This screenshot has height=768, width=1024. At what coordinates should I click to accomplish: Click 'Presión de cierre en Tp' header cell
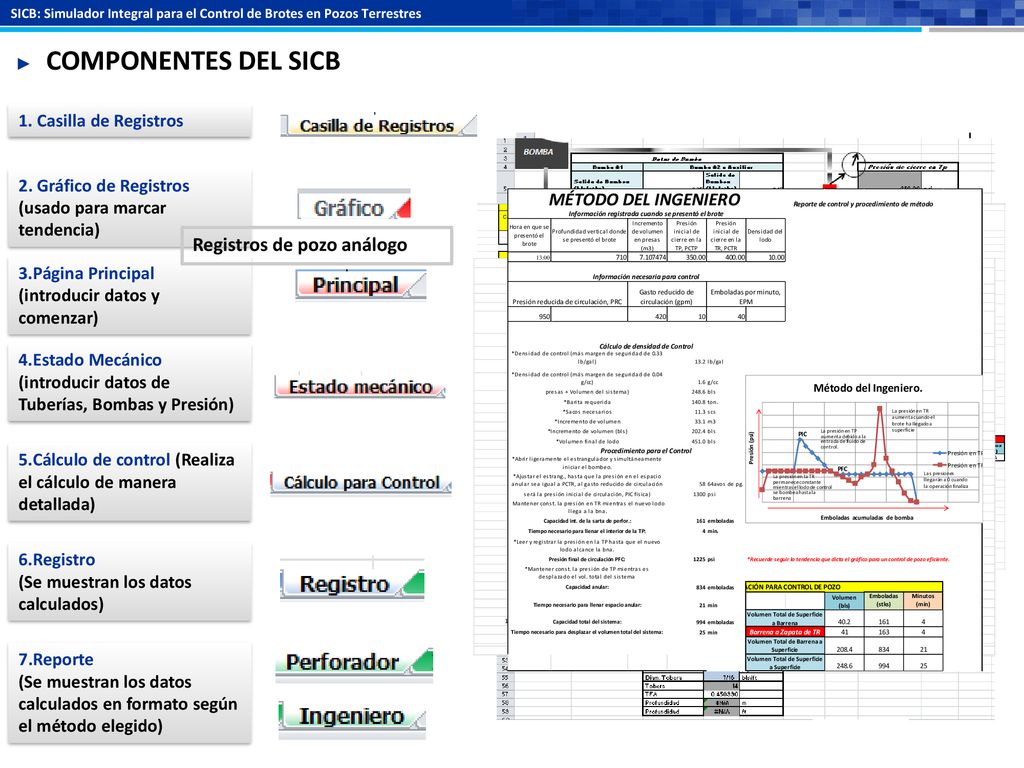(908, 167)
